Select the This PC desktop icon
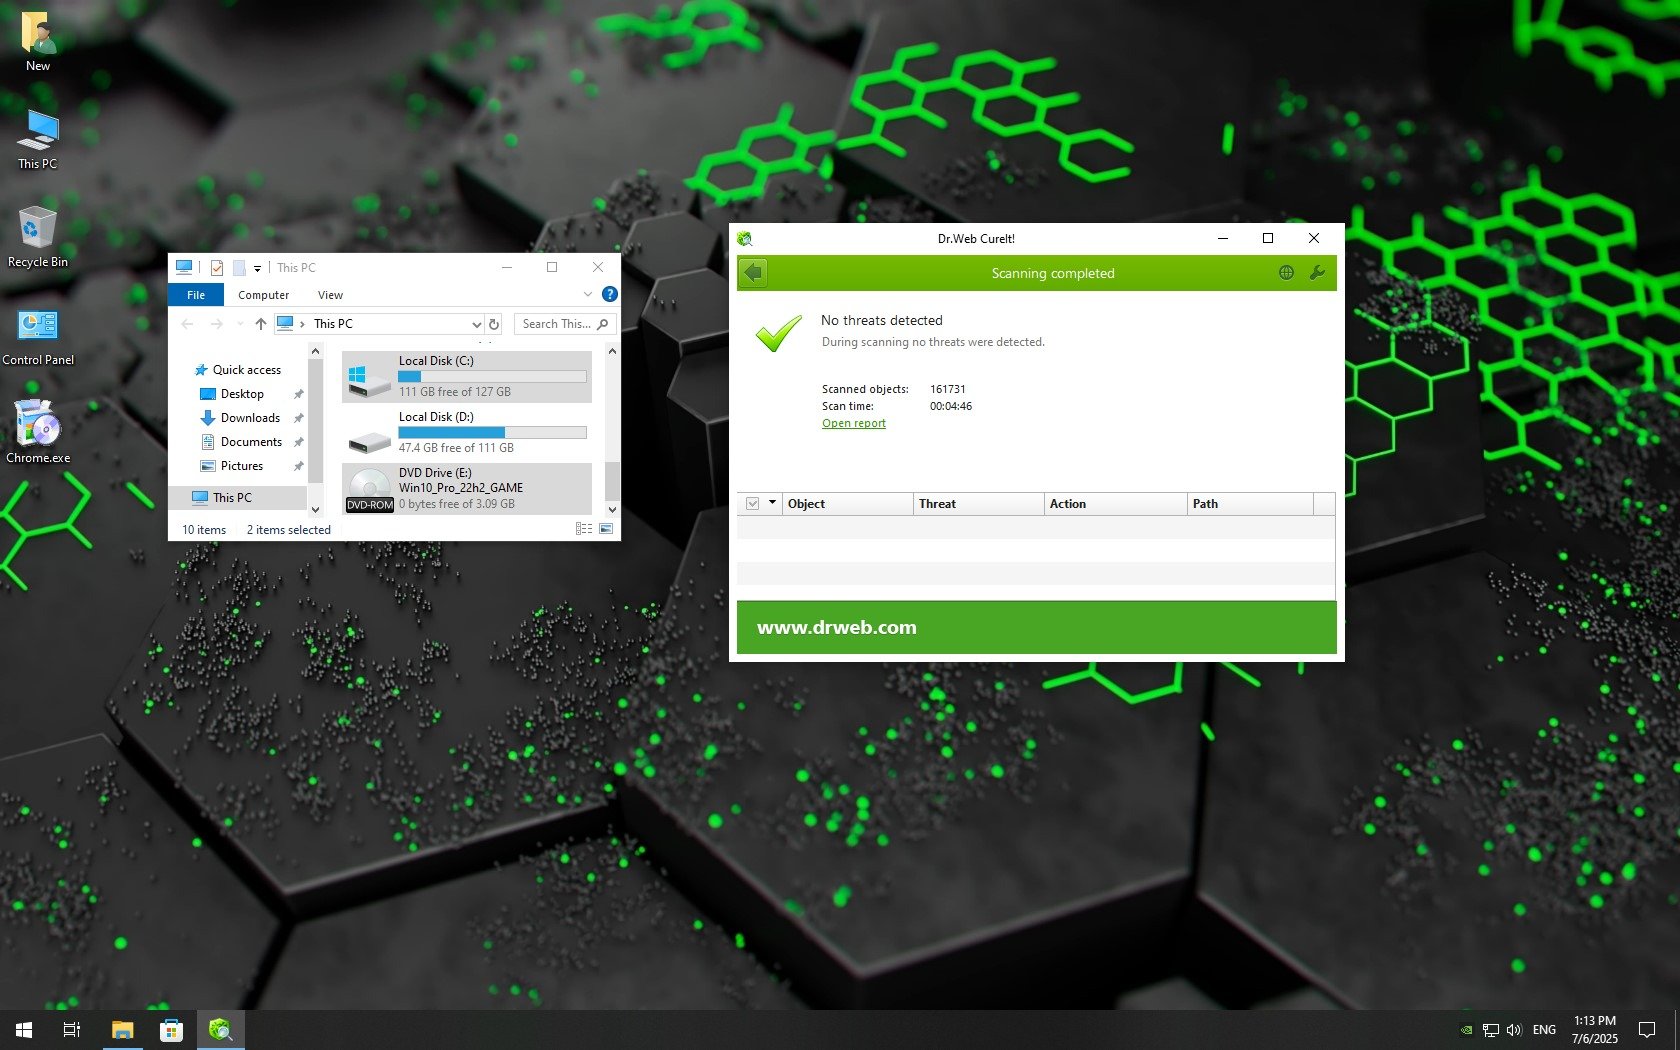 38,140
